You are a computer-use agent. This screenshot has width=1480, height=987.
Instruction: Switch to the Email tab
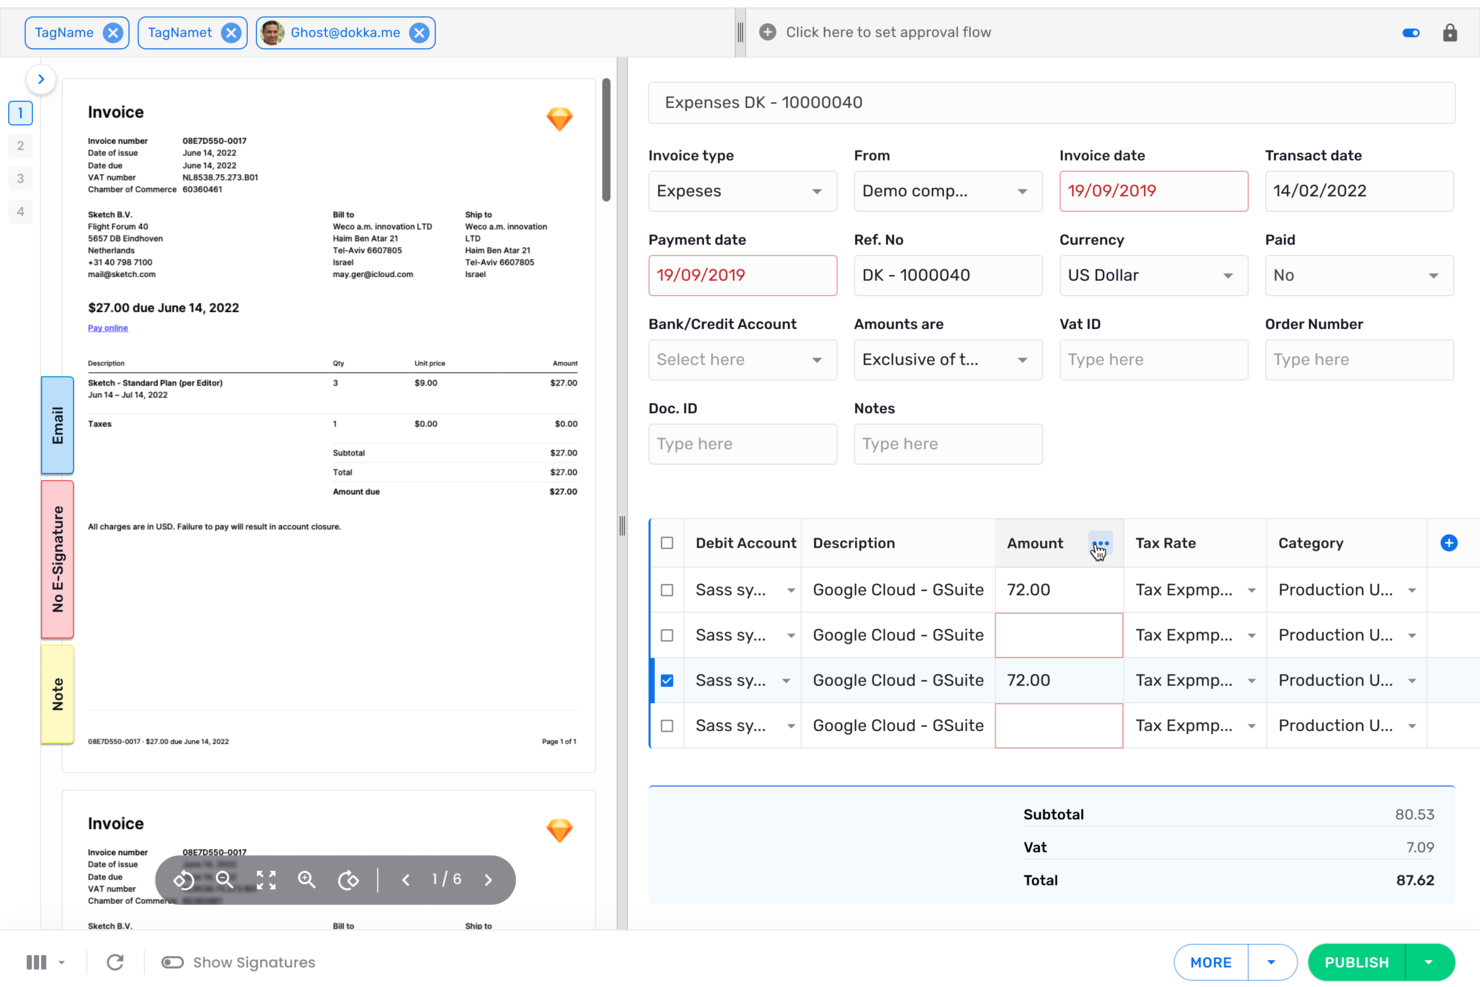[57, 426]
